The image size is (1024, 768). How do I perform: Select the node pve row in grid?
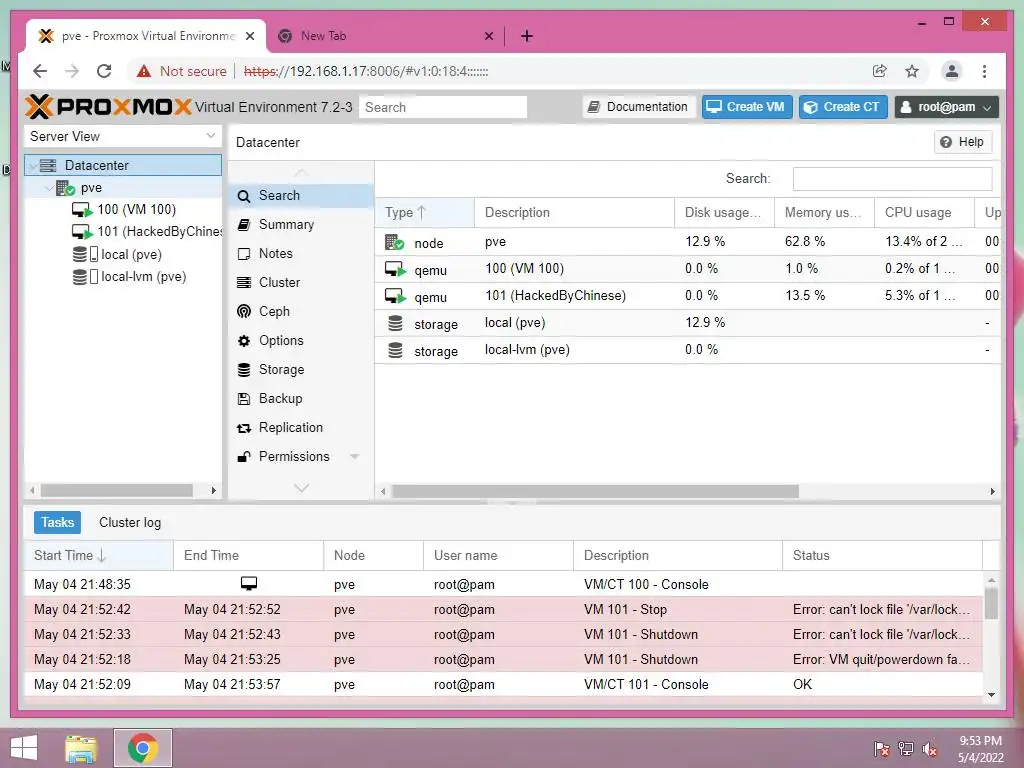(687, 242)
